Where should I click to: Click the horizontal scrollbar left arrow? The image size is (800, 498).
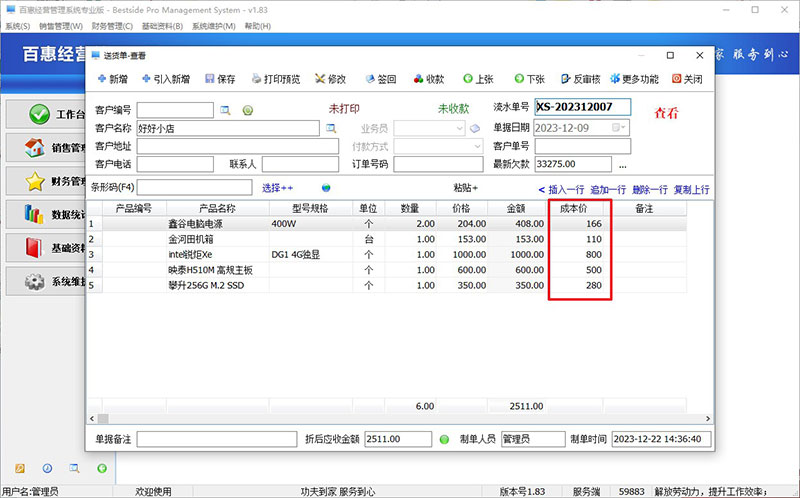coord(92,418)
